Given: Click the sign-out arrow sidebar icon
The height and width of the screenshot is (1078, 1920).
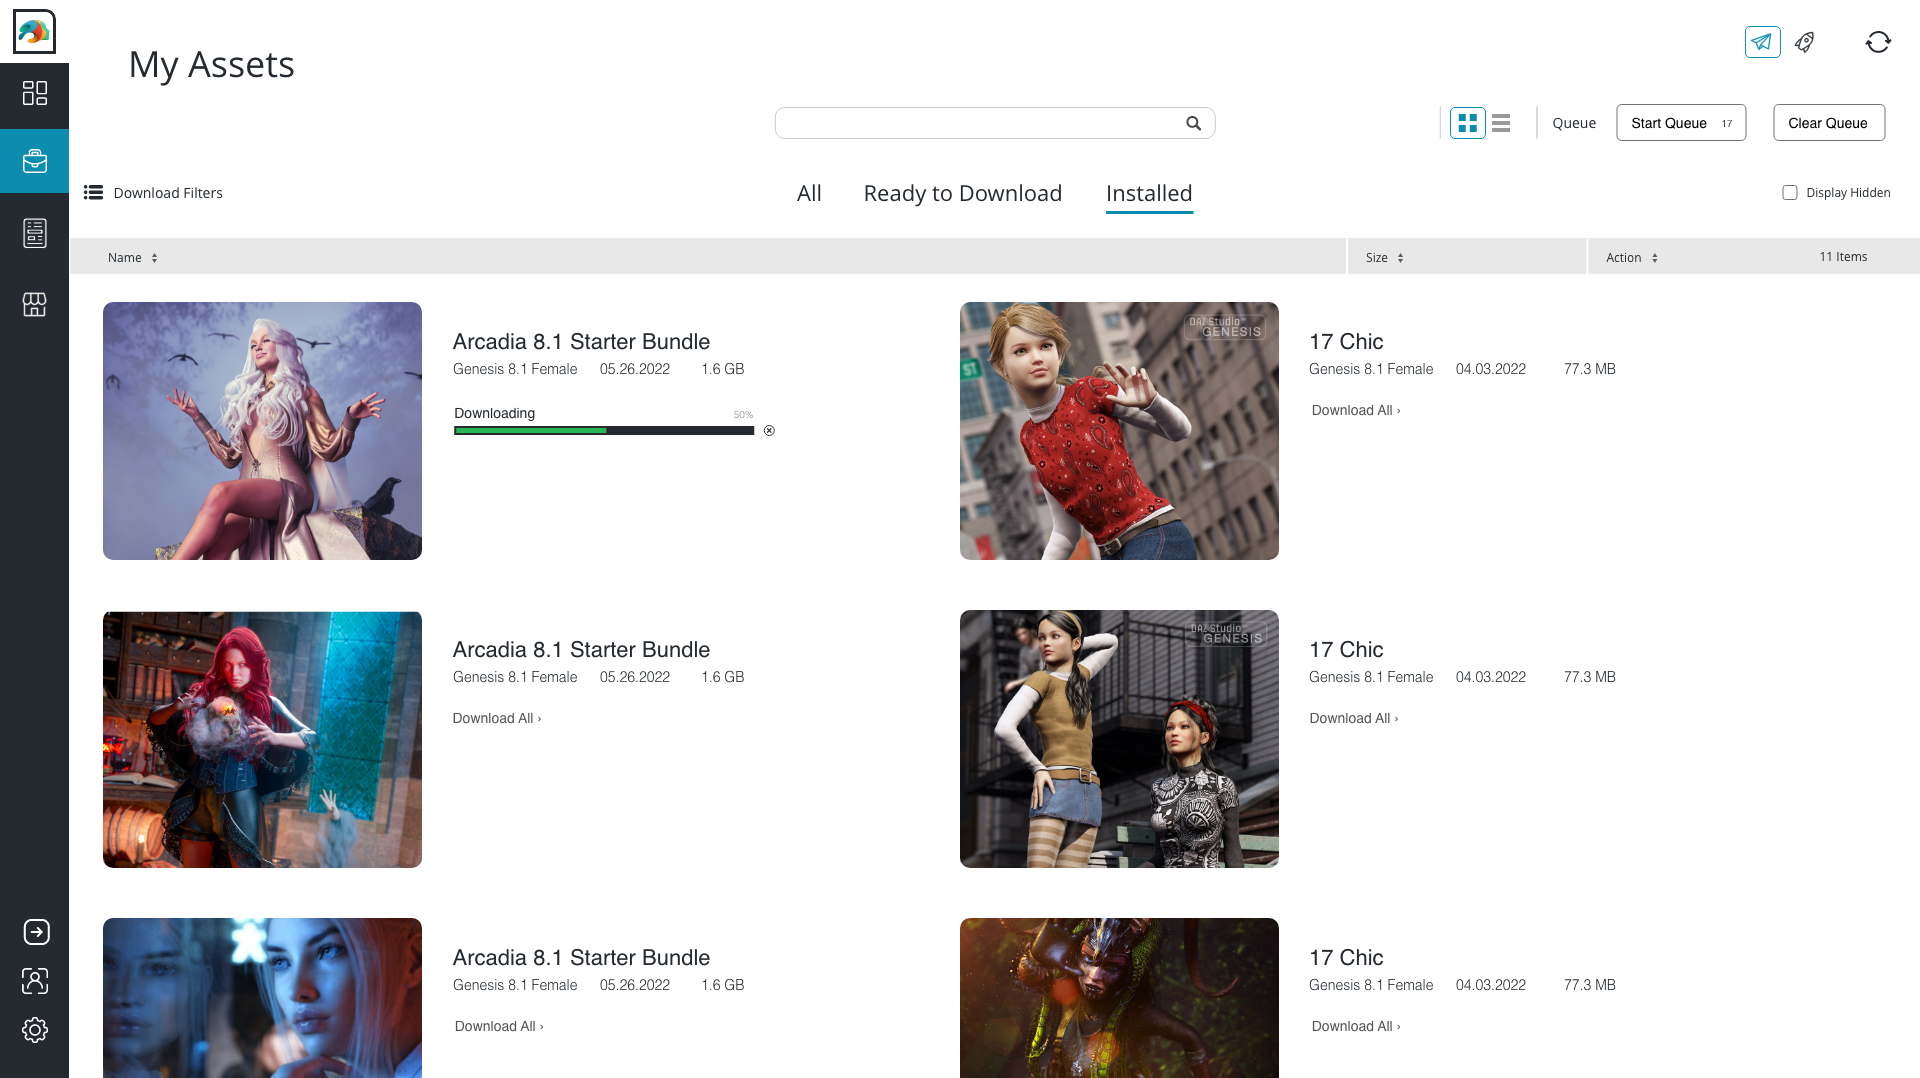Looking at the screenshot, I should (36, 932).
